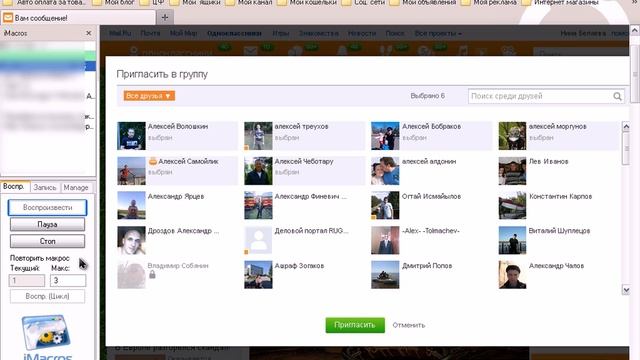Switch to the Запись tab
The width and height of the screenshot is (640, 360).
pos(44,187)
